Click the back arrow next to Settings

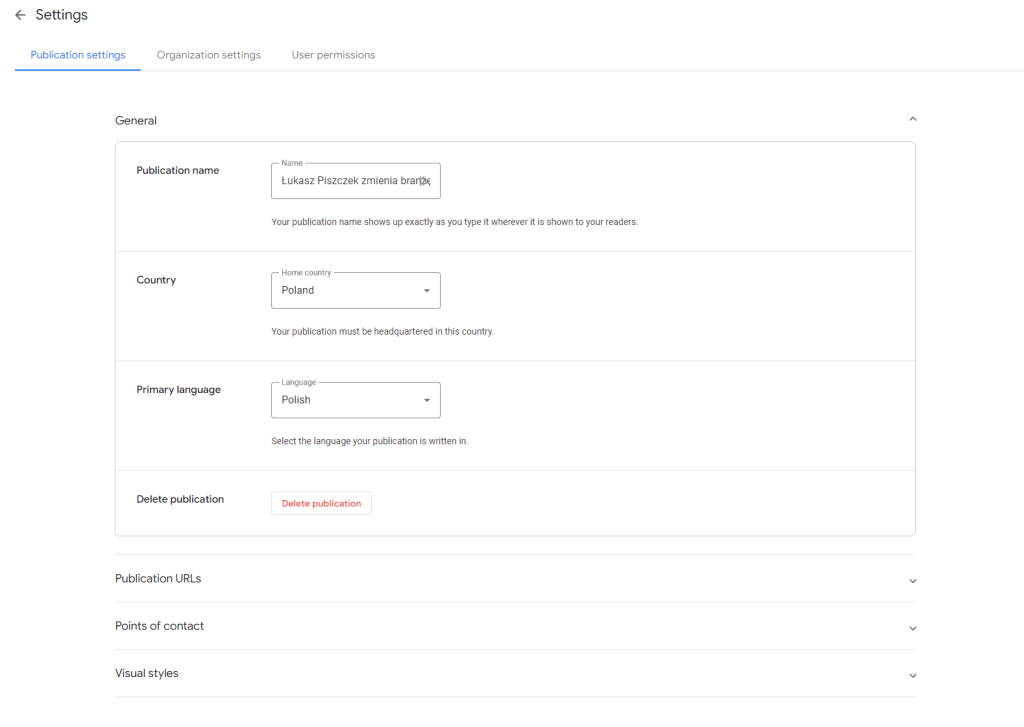click(20, 15)
